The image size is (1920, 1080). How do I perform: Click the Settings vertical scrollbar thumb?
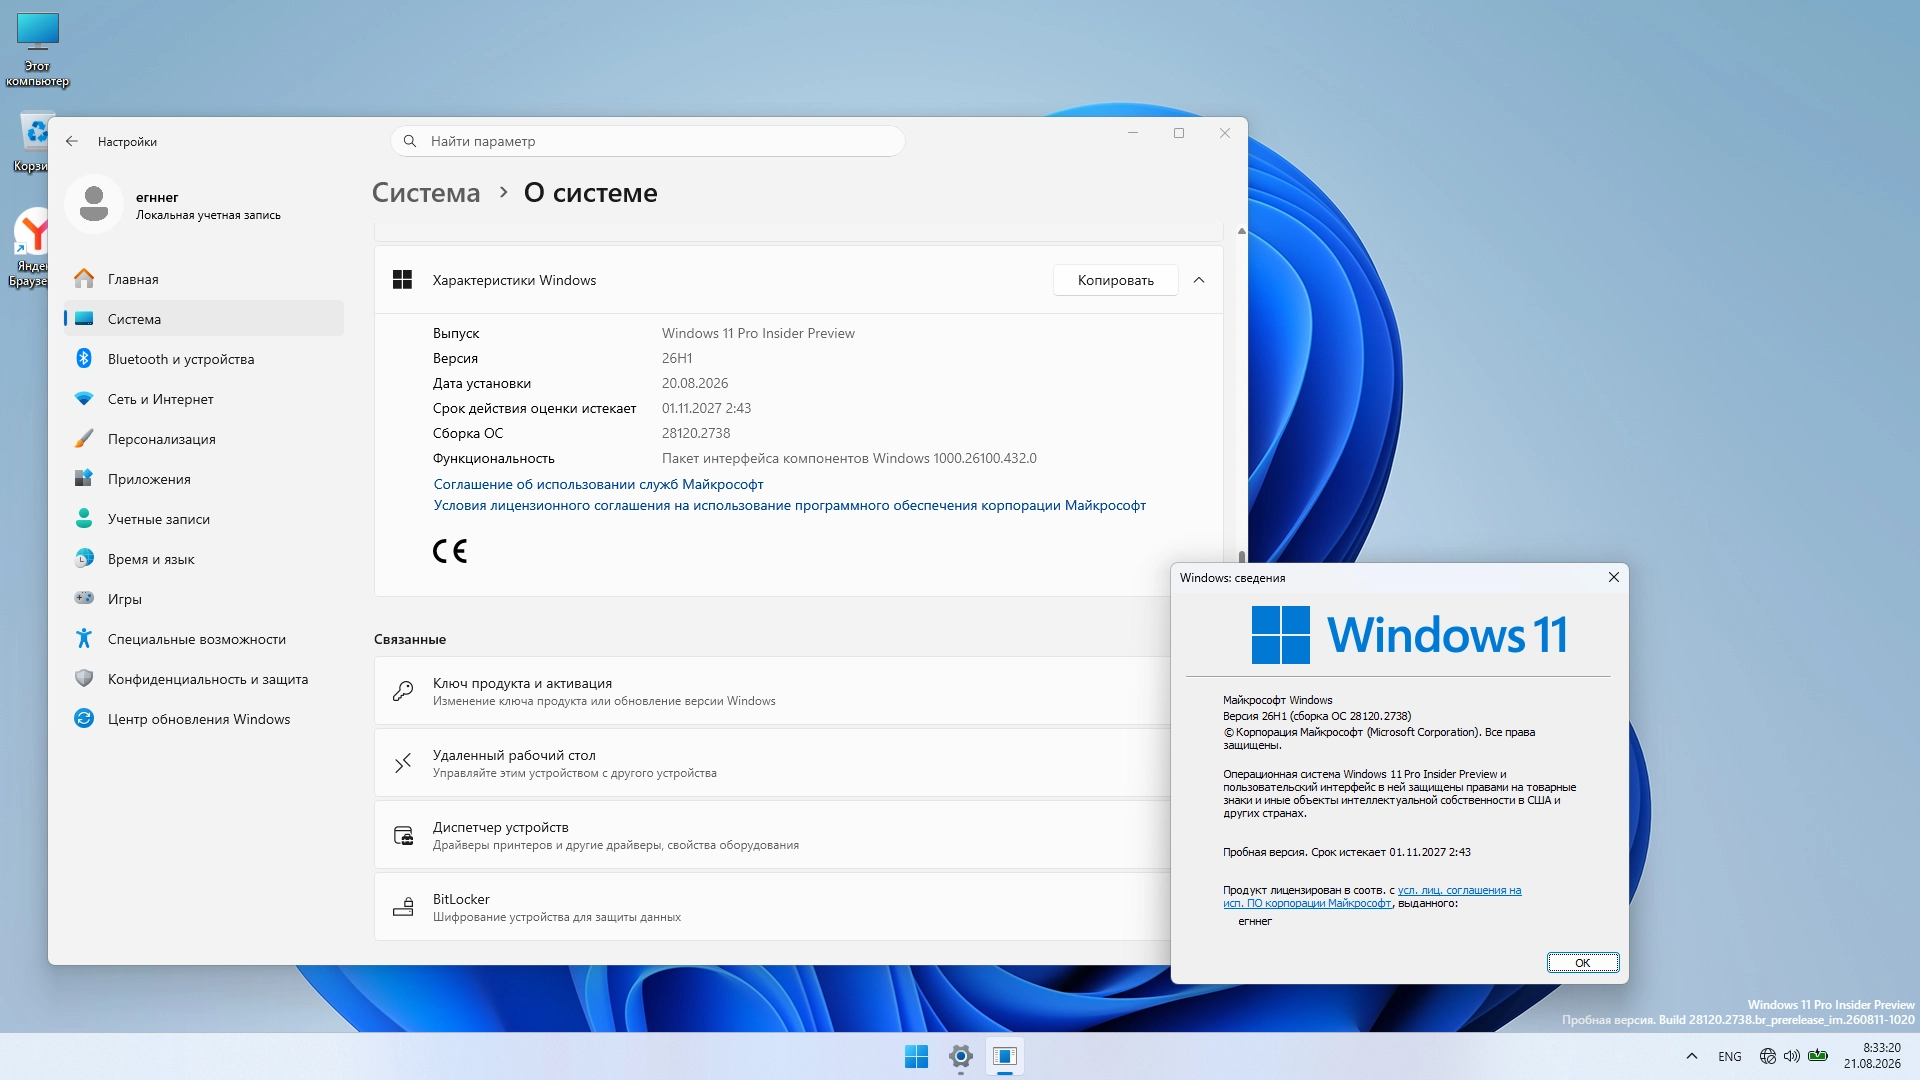point(1241,557)
